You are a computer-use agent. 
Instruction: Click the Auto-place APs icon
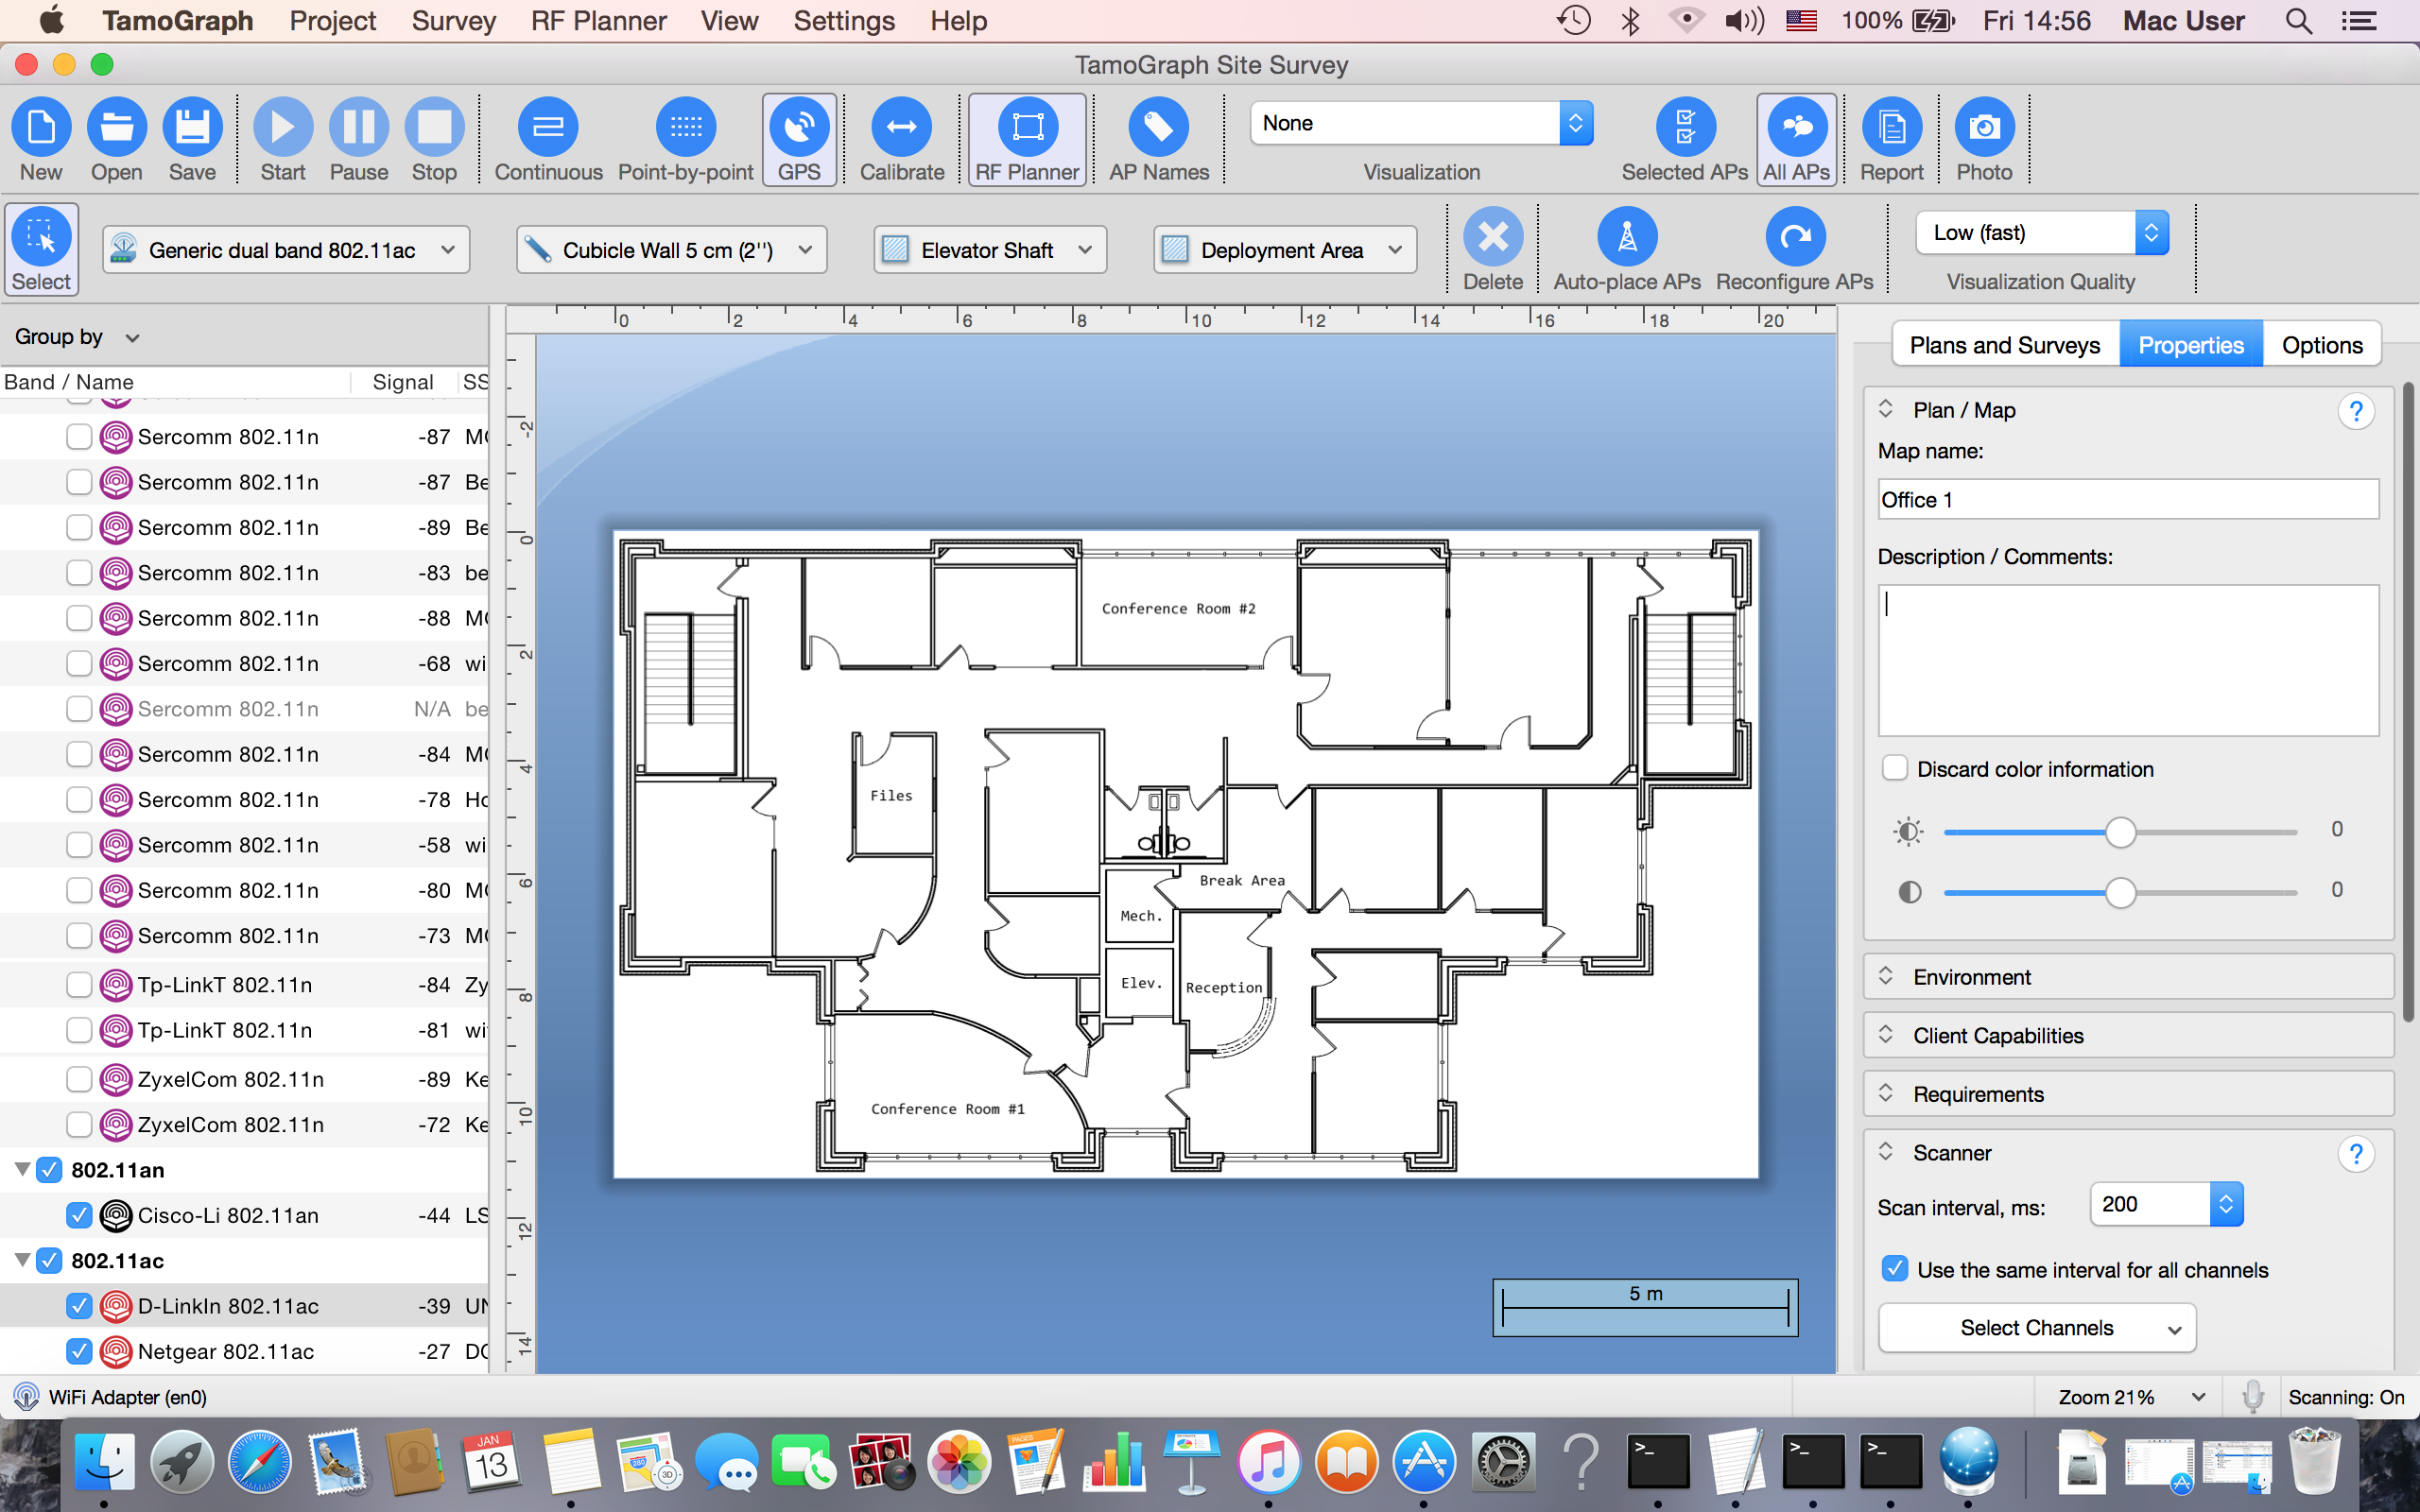tap(1626, 238)
